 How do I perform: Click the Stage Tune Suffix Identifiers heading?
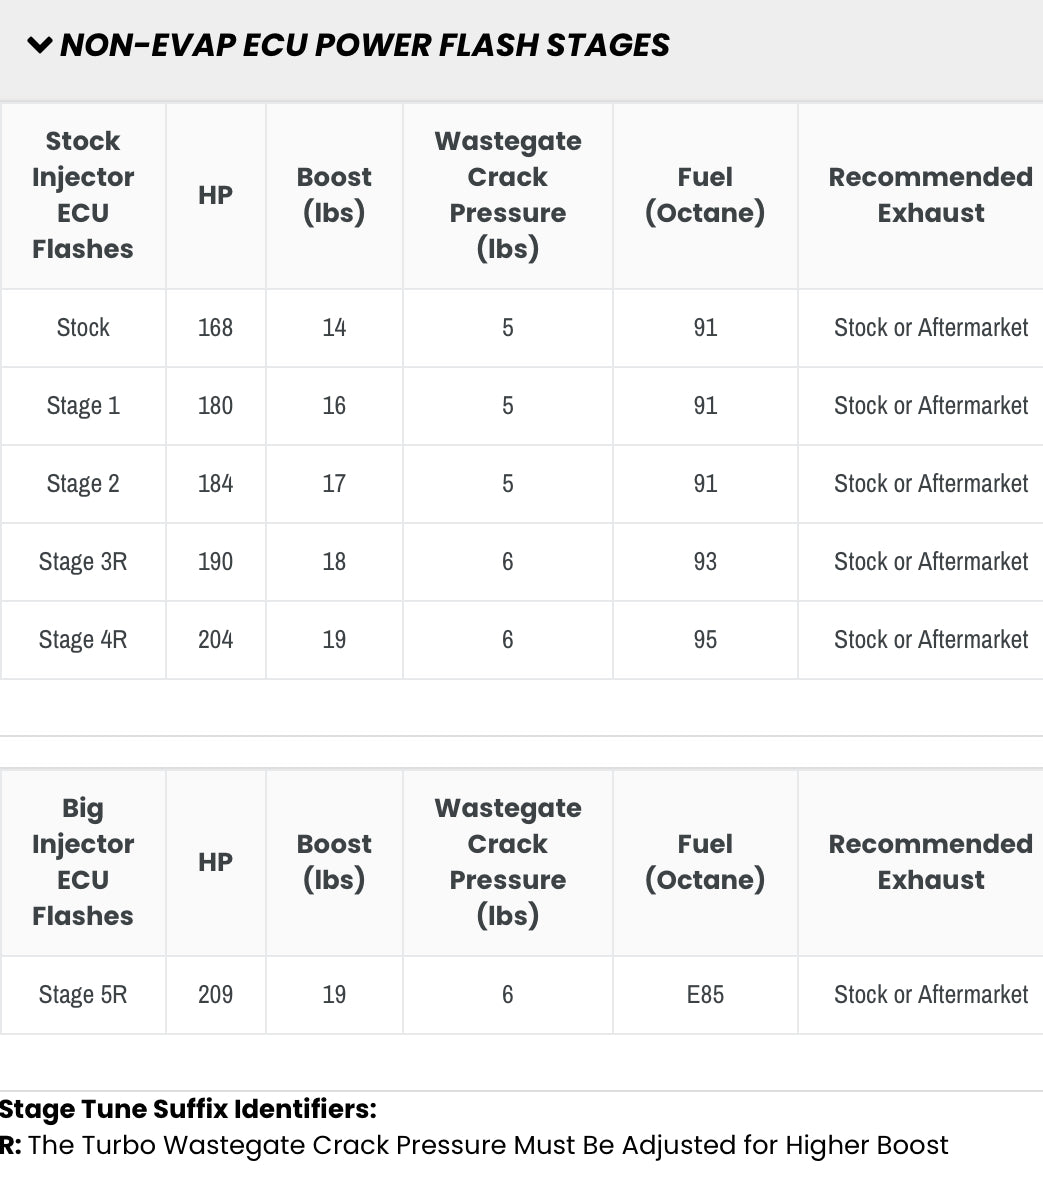tap(188, 1109)
